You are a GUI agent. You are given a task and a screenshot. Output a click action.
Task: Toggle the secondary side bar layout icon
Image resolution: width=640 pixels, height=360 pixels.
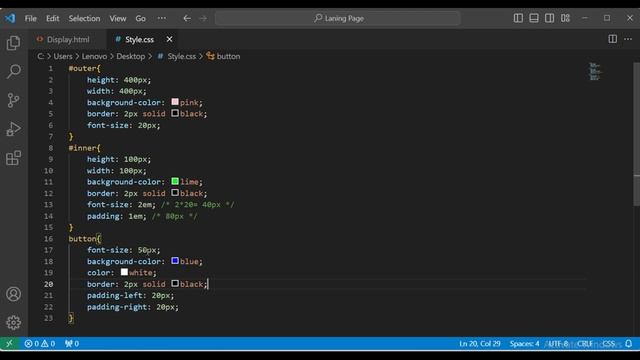(549, 18)
